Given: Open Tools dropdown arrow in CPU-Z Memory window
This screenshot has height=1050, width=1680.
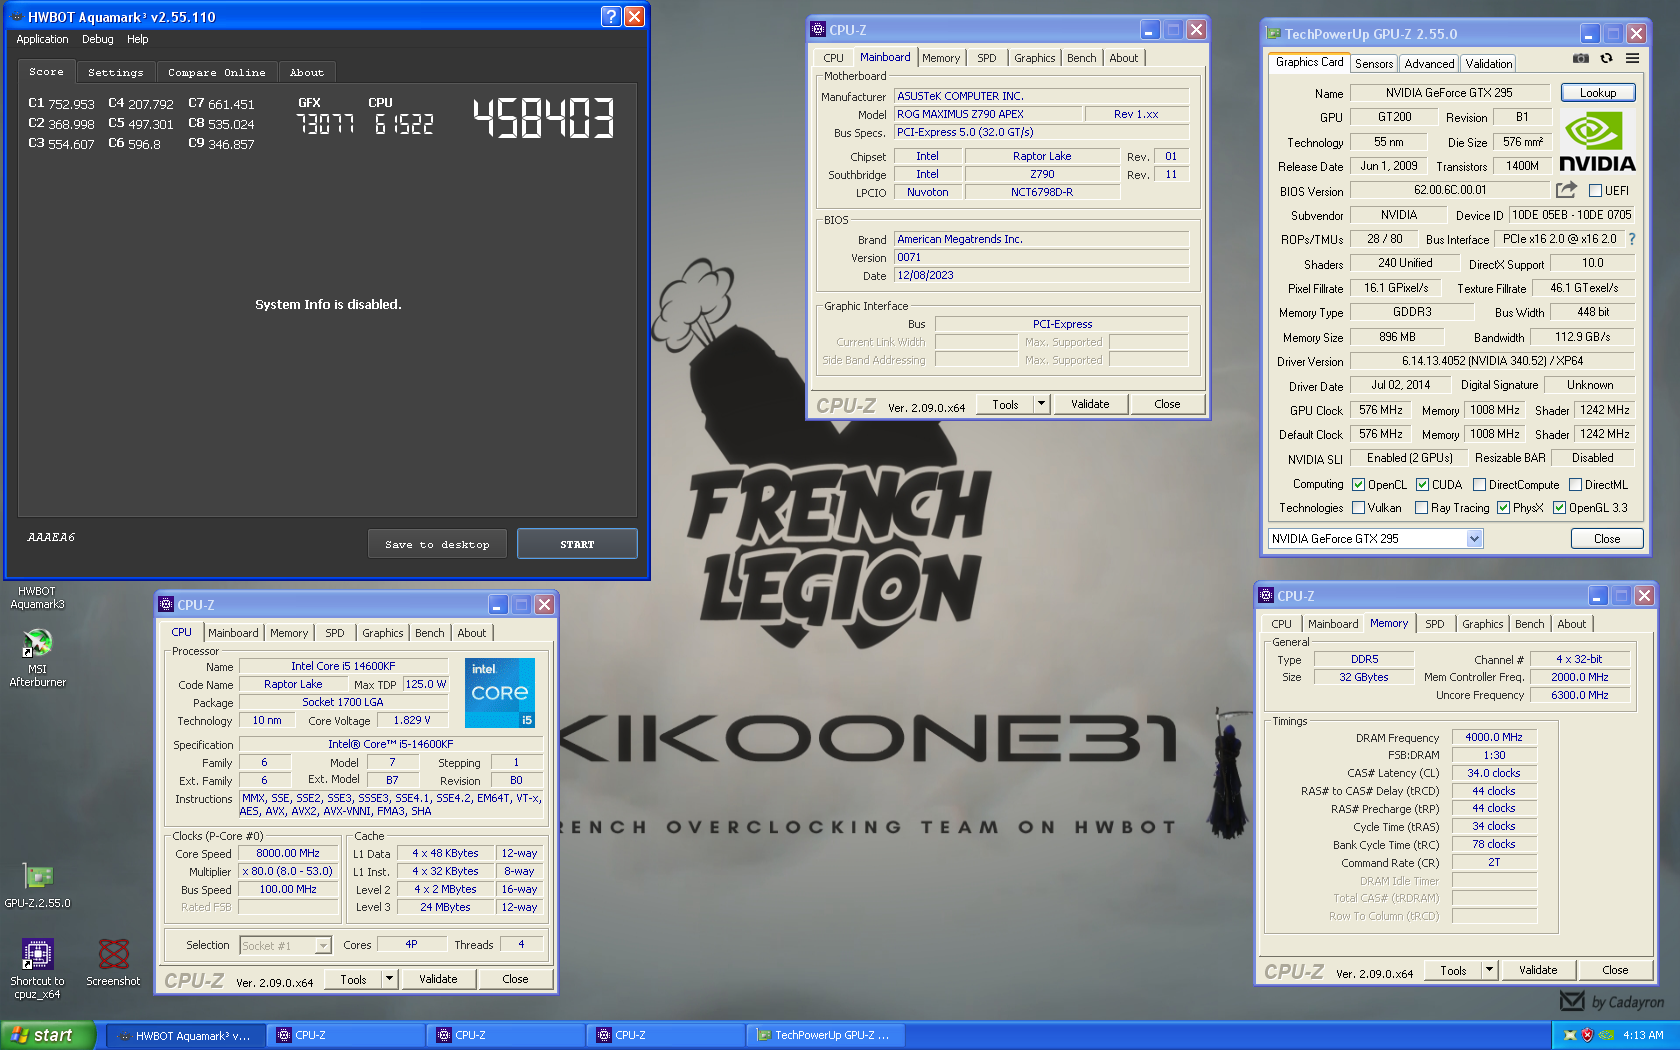Looking at the screenshot, I should tap(1489, 970).
